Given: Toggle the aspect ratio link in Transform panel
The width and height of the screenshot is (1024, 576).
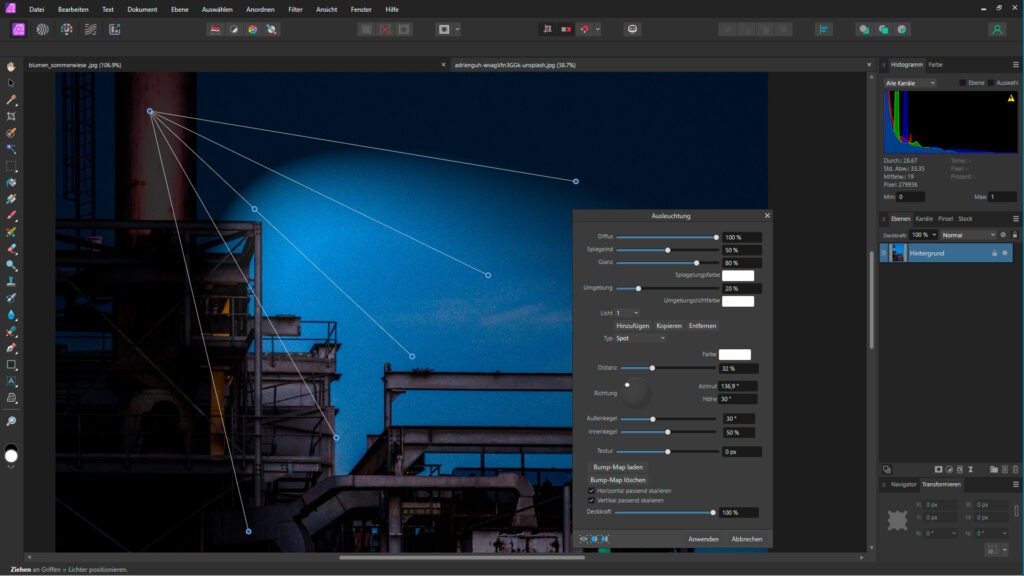Looking at the screenshot, I should click(1016, 510).
